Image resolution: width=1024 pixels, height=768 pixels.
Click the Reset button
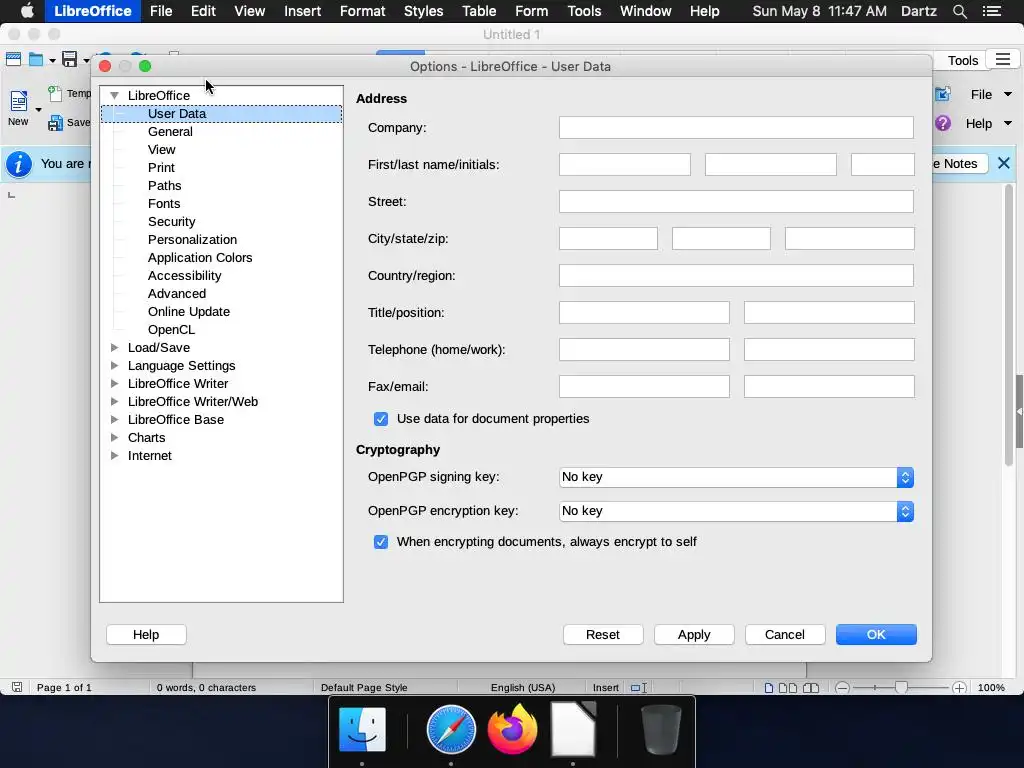click(603, 634)
